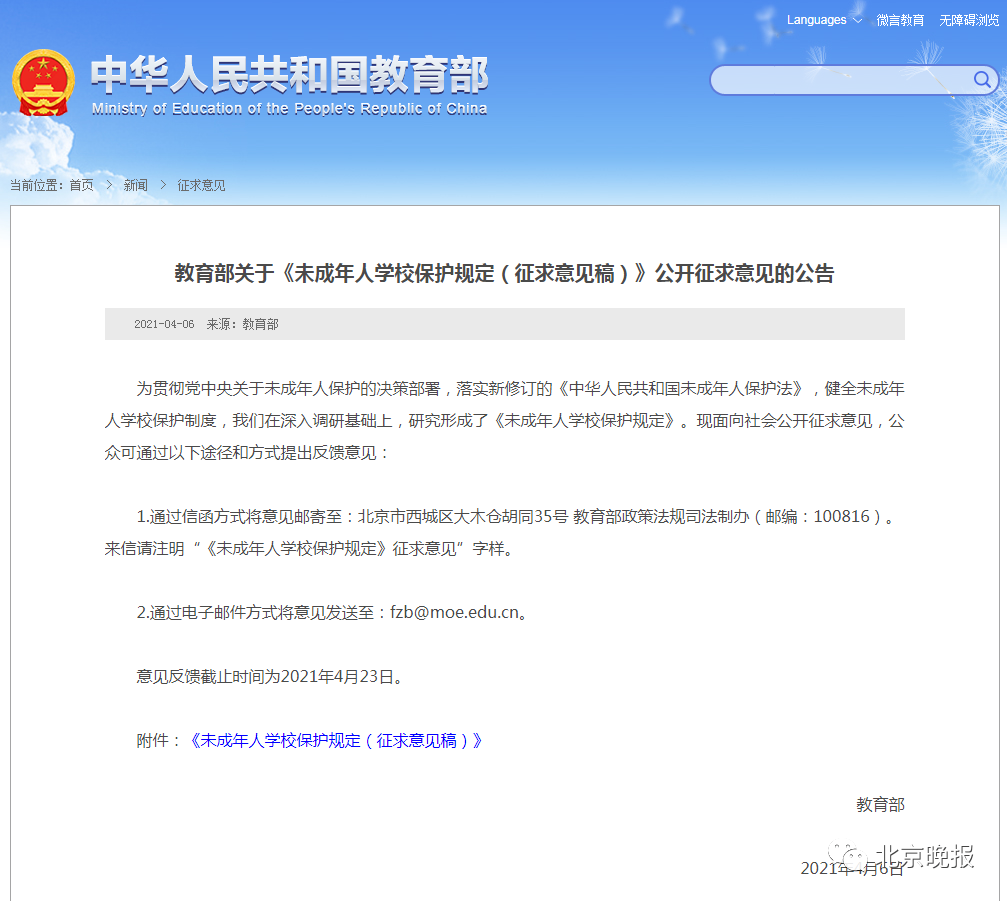1007x901 pixels.
Task: Open the 无障碍浏览 accessibility link
Action: (x=969, y=20)
